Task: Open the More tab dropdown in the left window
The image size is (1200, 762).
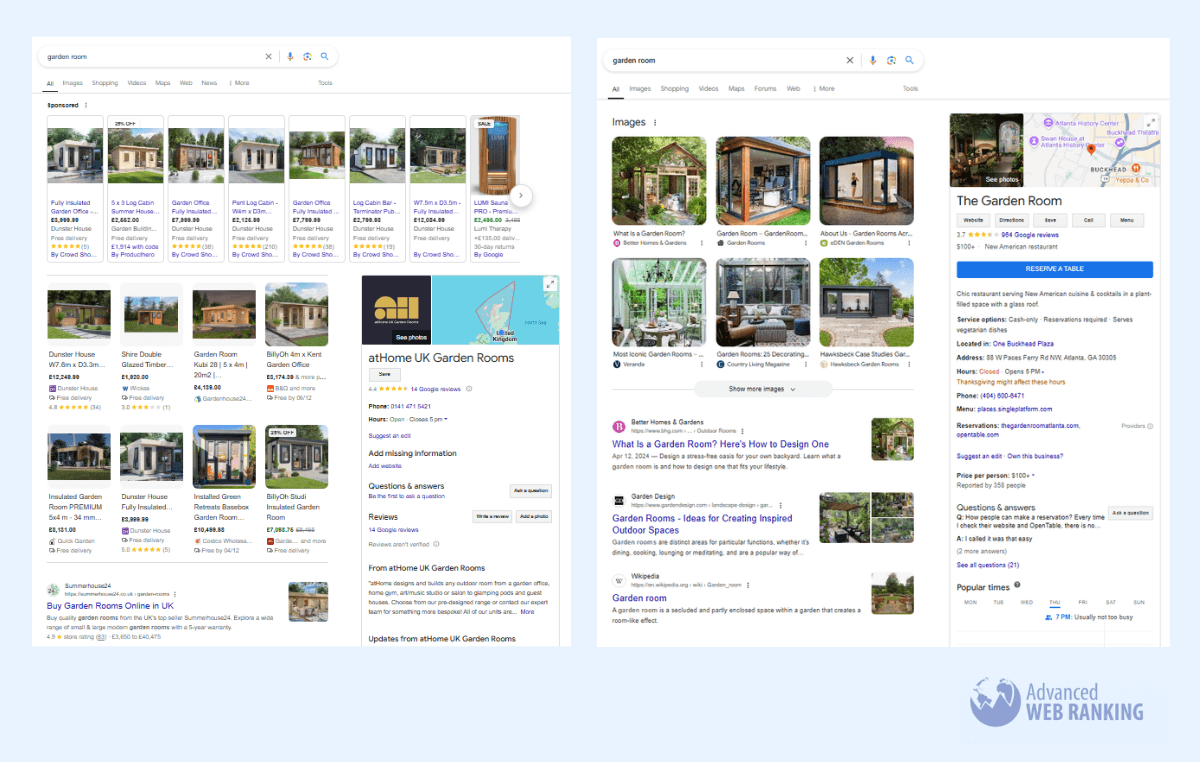Action: [x=239, y=83]
